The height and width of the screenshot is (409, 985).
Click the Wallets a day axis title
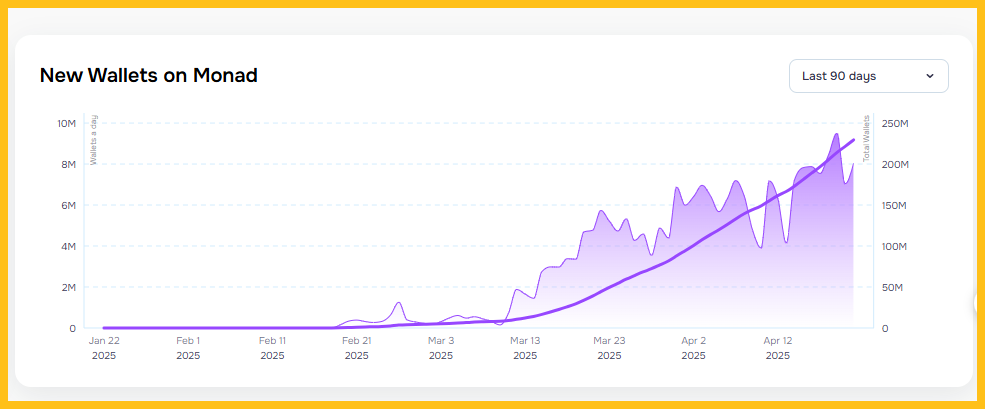point(94,140)
